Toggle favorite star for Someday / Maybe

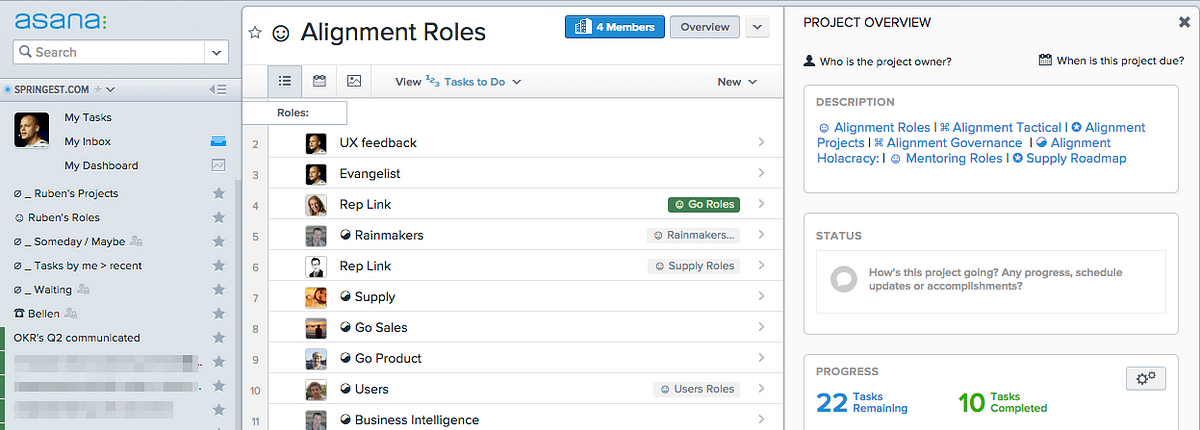click(x=219, y=241)
